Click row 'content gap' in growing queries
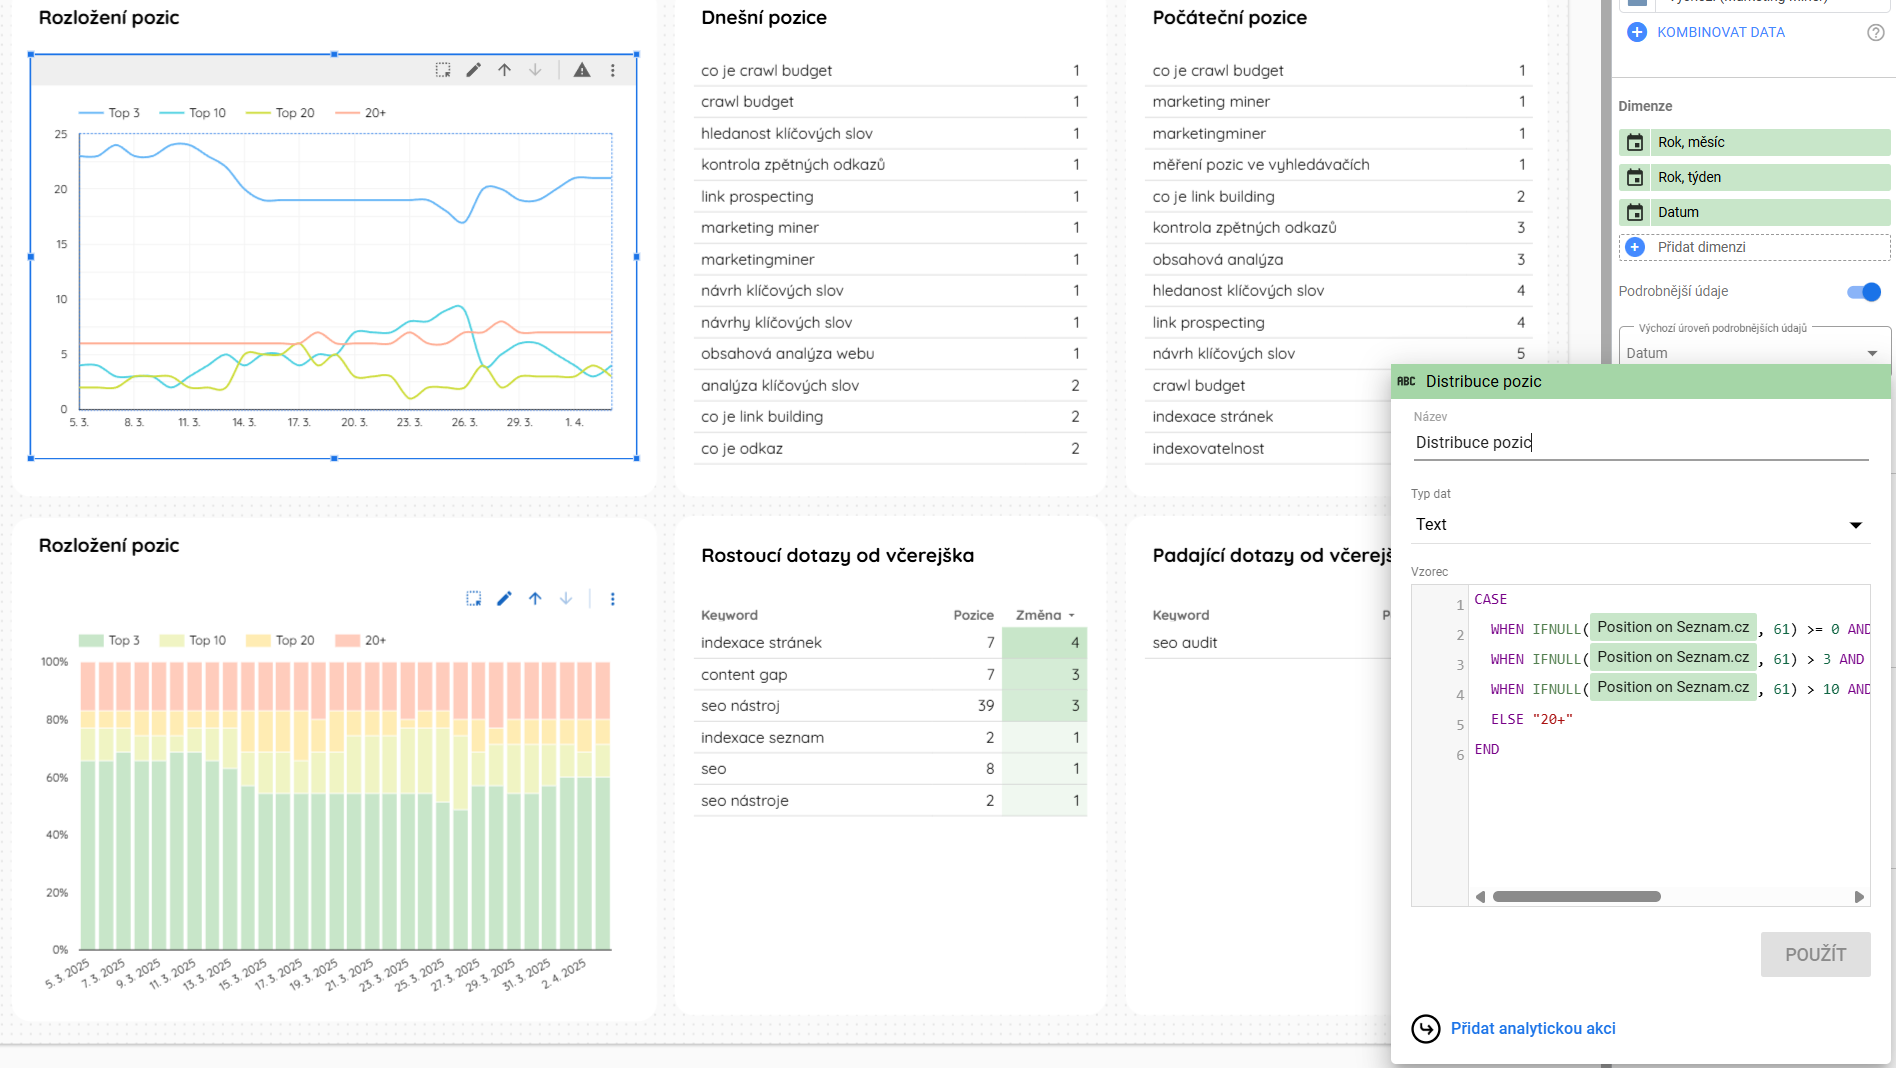Image resolution: width=1896 pixels, height=1068 pixels. pos(890,675)
